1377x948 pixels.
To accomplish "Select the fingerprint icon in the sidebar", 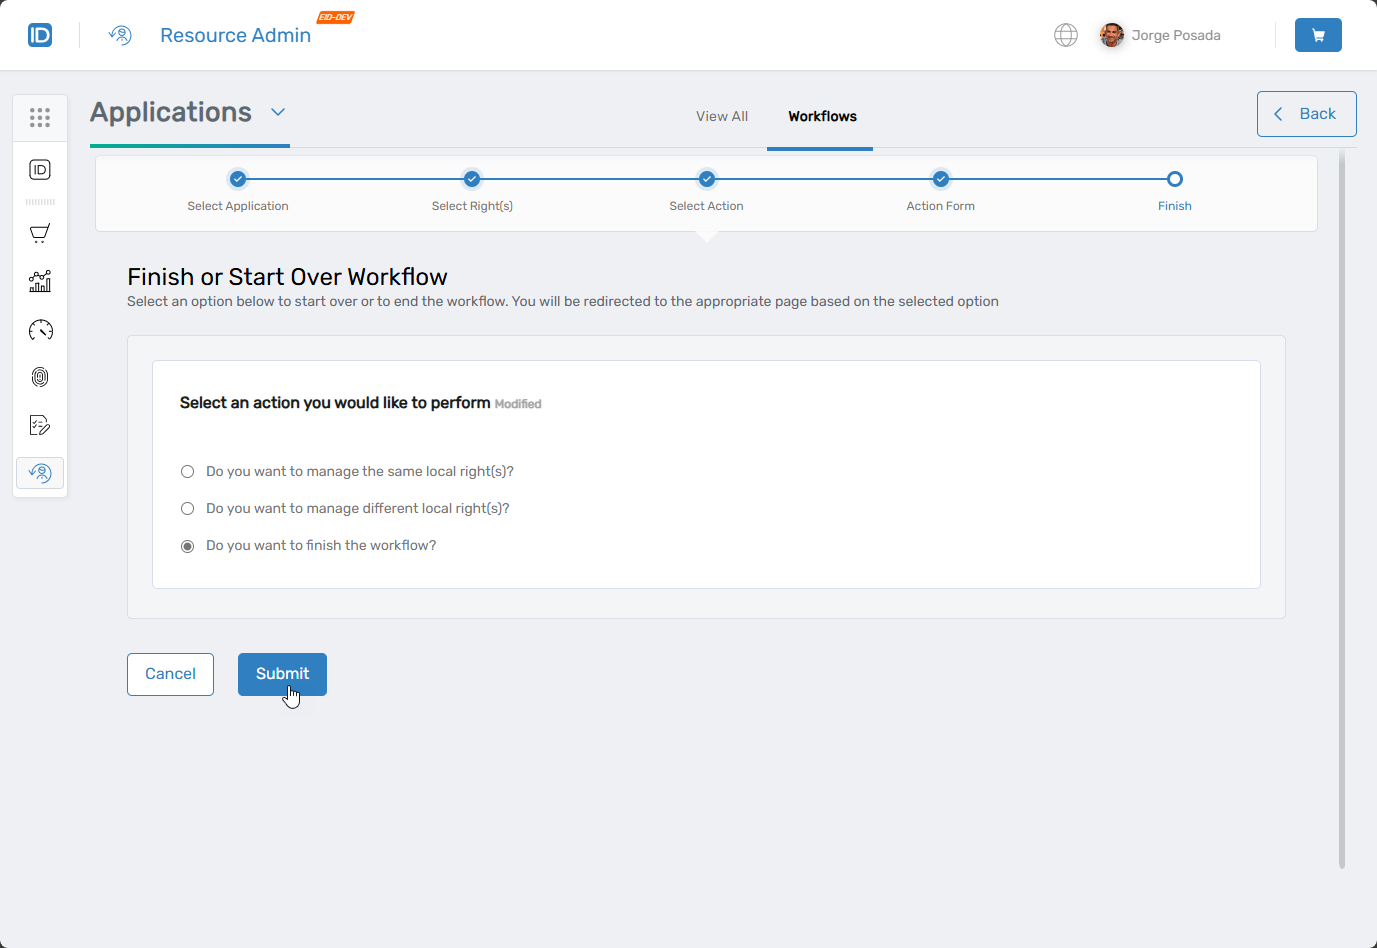I will click(40, 377).
